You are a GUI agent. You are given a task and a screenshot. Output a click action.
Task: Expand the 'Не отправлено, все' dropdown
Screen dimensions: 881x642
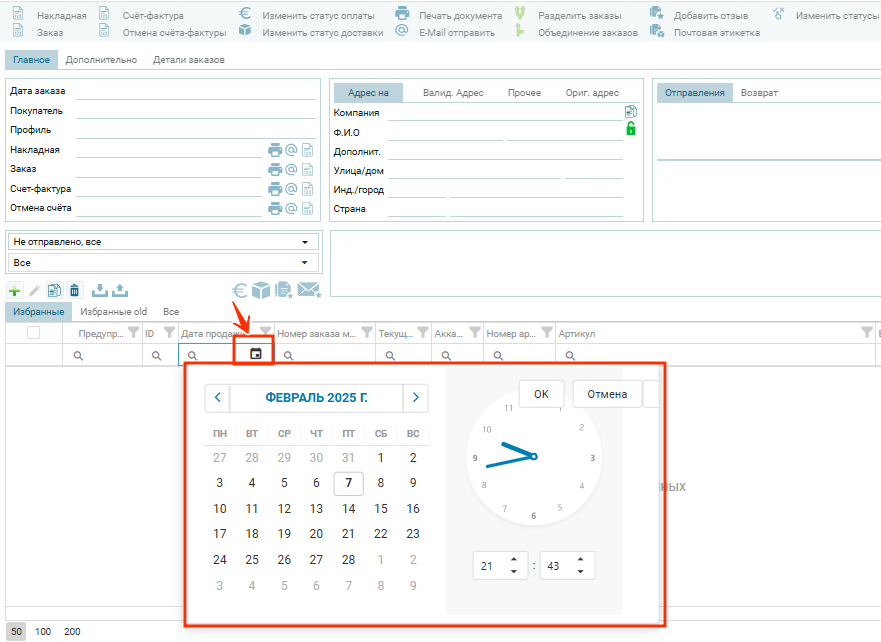pos(304,242)
